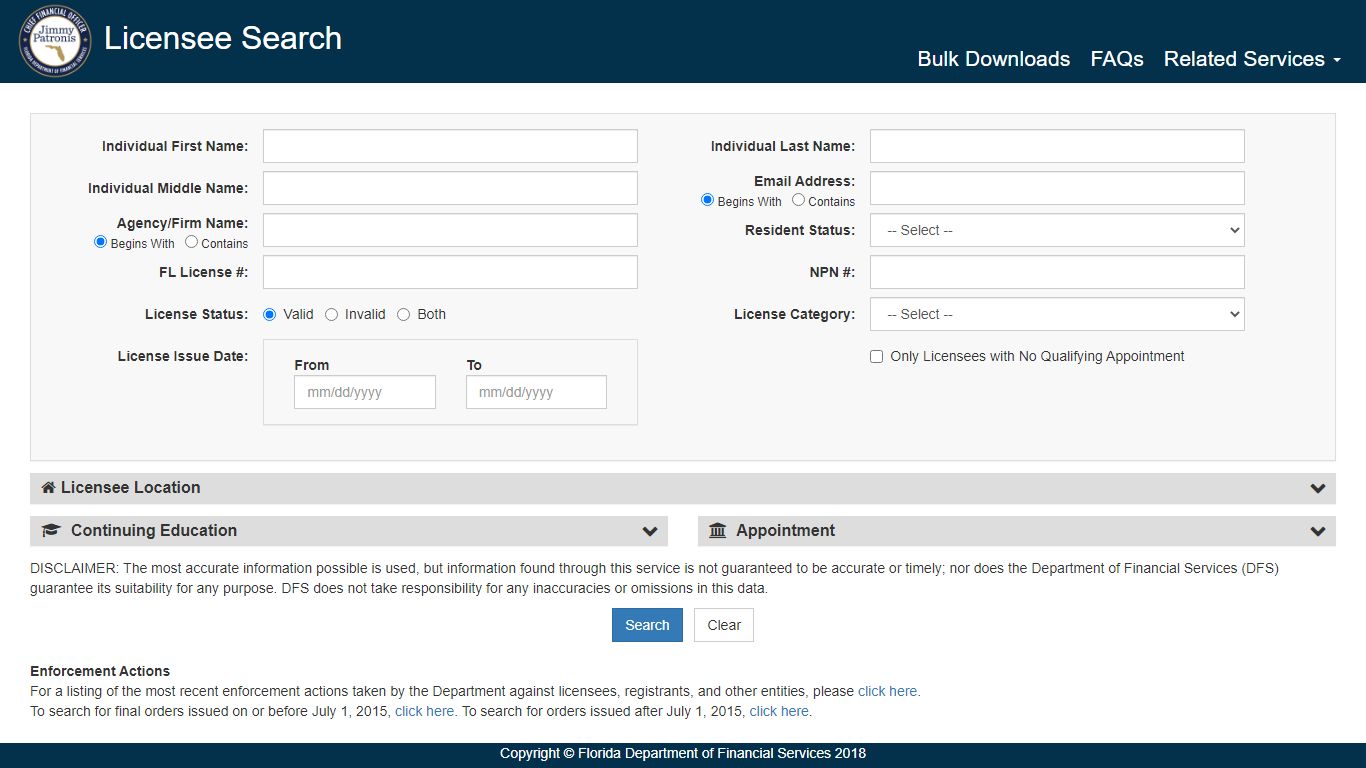The width and height of the screenshot is (1366, 768).
Task: Open the Related Services menu
Action: 1252,59
